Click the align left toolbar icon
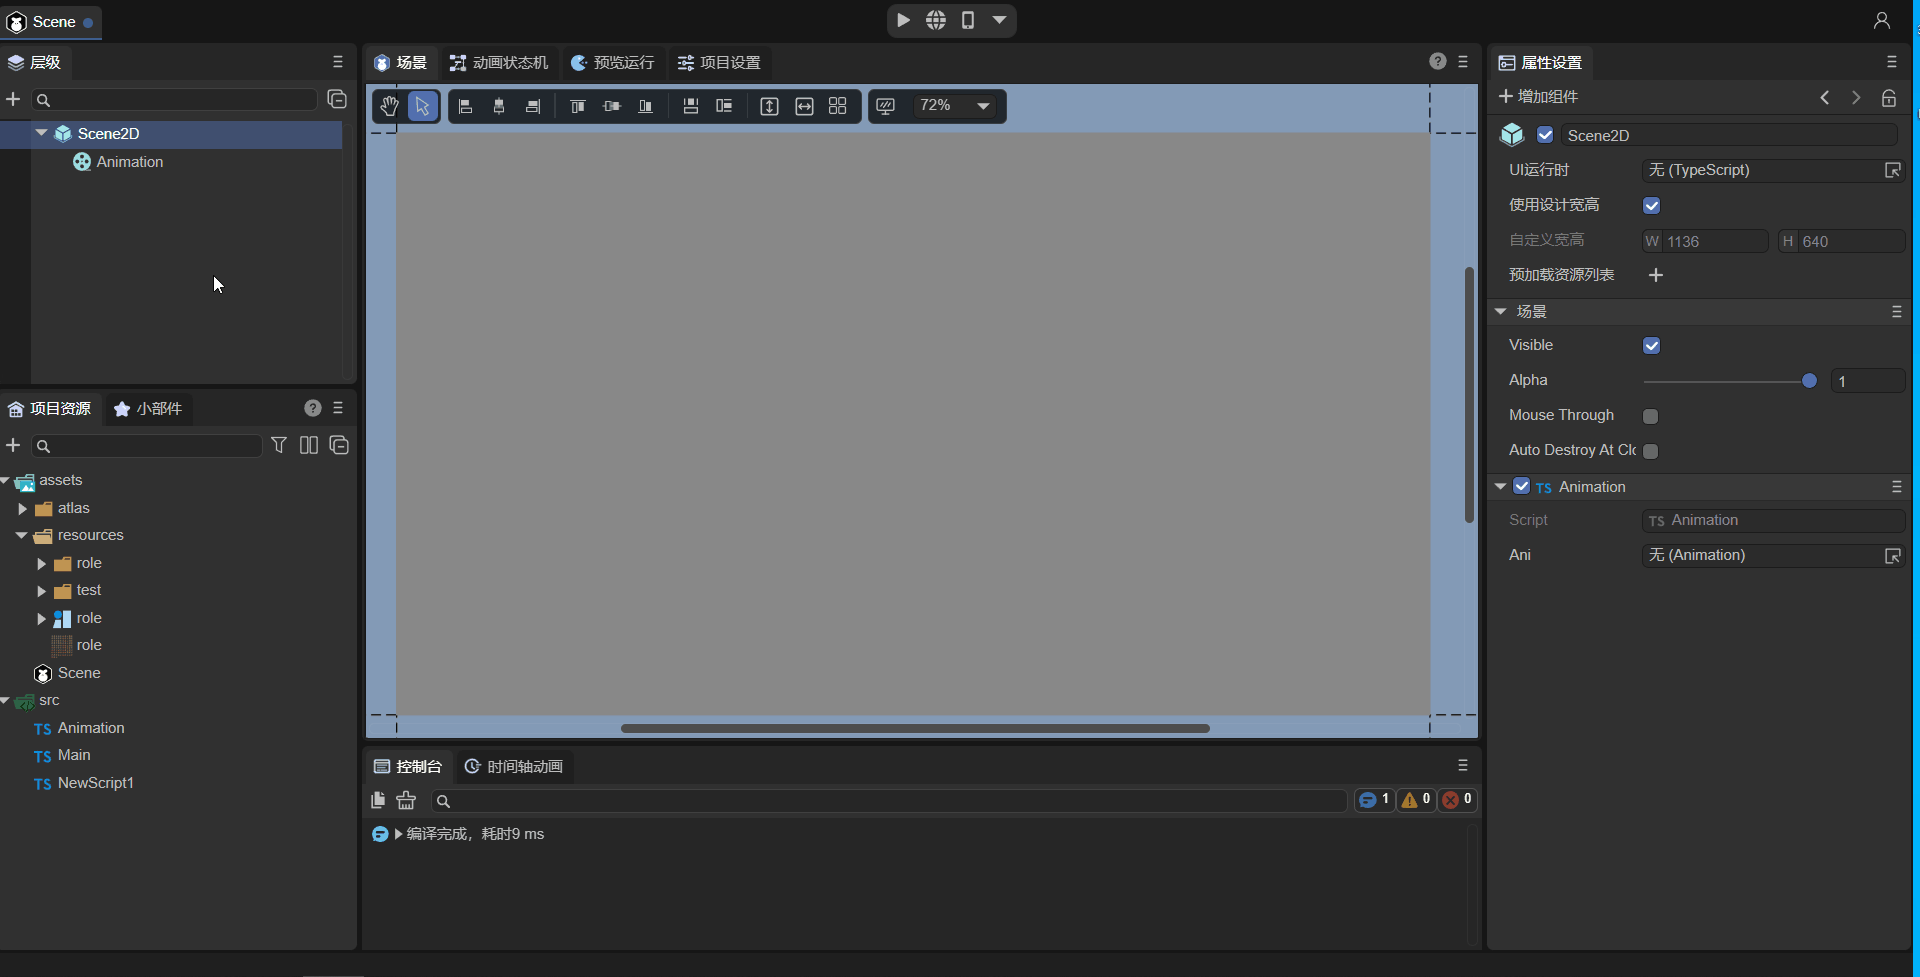 point(465,106)
